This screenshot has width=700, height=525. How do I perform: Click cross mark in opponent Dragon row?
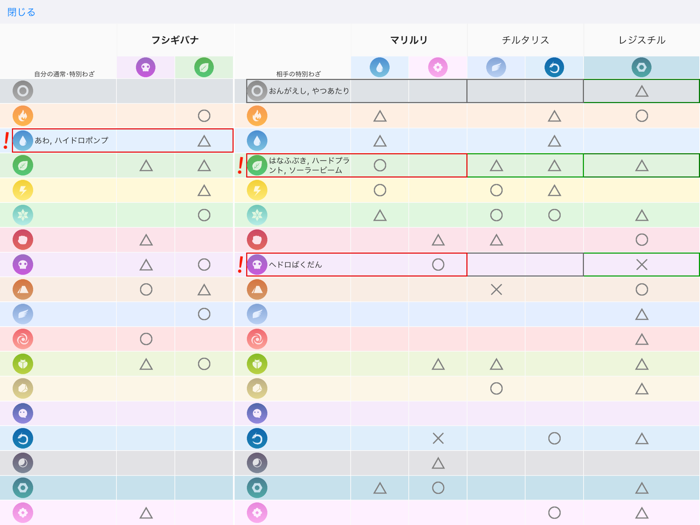point(438,438)
